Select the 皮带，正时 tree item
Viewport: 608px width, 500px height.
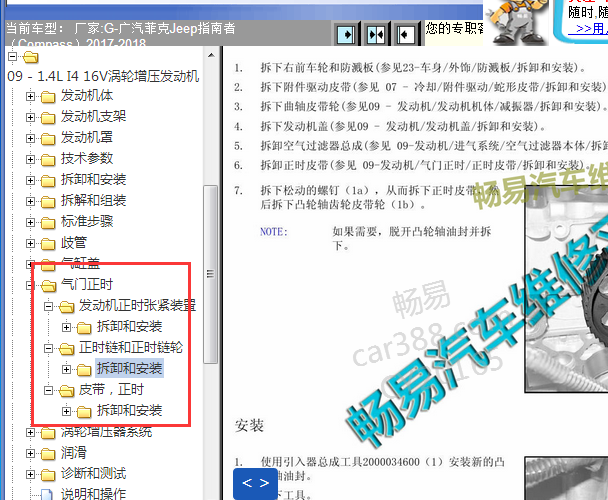coord(111,389)
